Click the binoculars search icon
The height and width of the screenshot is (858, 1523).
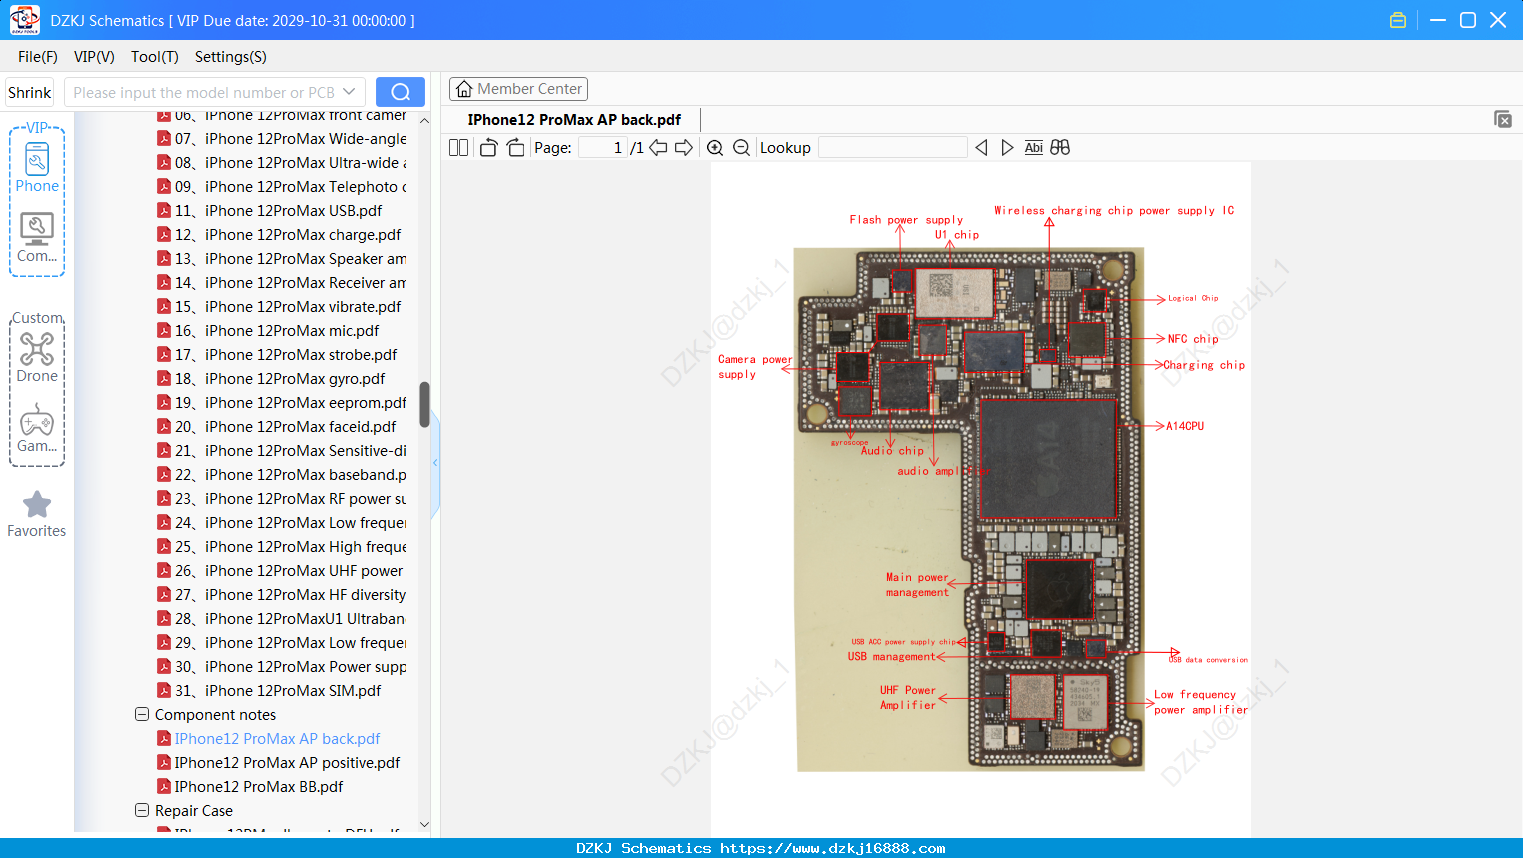(1060, 148)
